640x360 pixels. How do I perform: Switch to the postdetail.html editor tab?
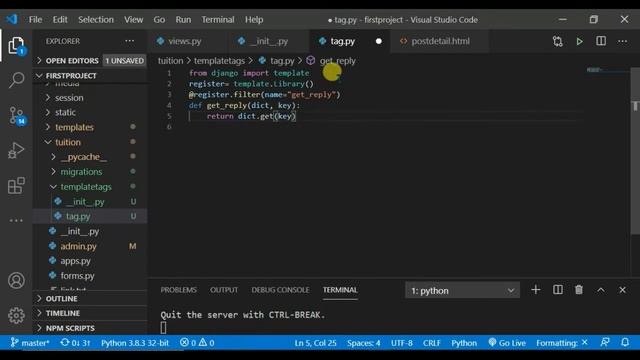440,41
